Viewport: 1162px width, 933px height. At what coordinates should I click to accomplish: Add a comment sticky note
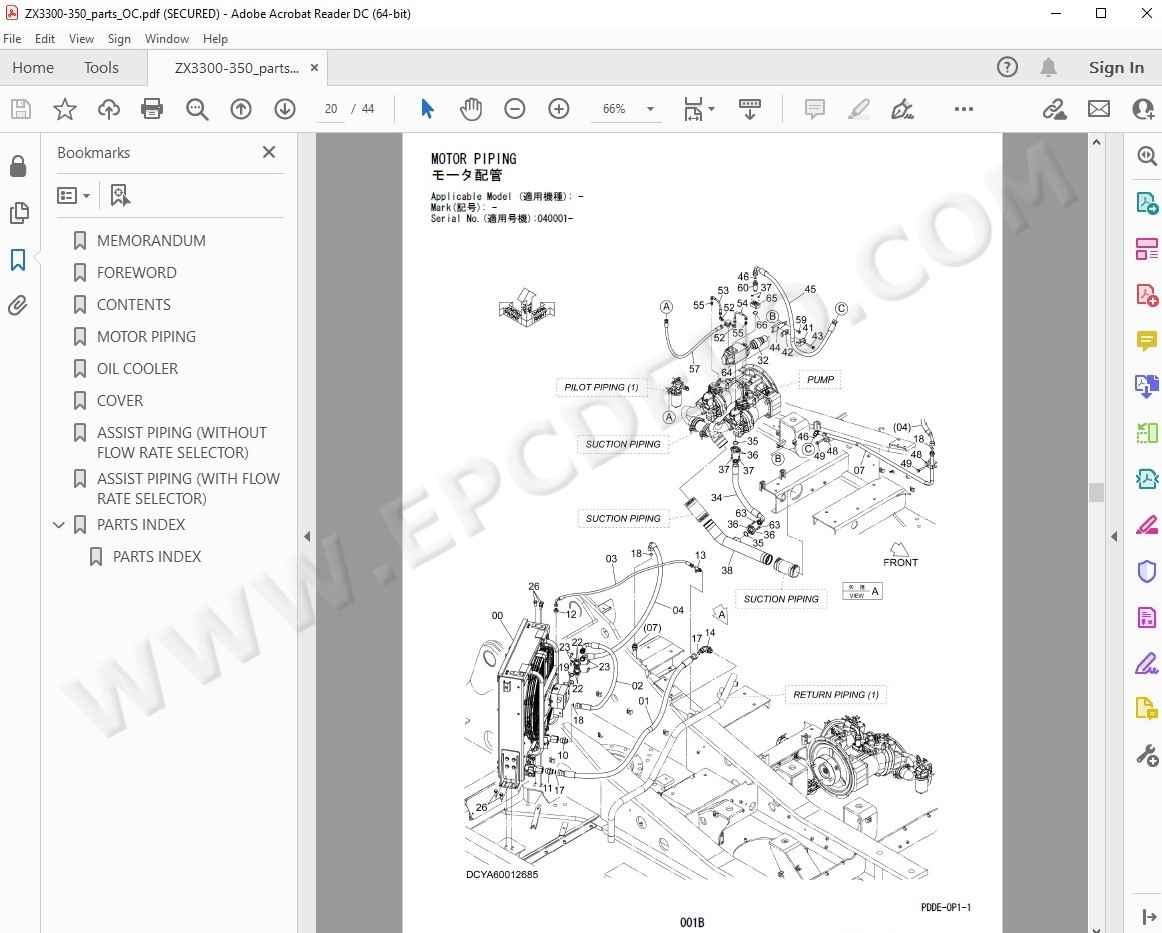pos(815,109)
